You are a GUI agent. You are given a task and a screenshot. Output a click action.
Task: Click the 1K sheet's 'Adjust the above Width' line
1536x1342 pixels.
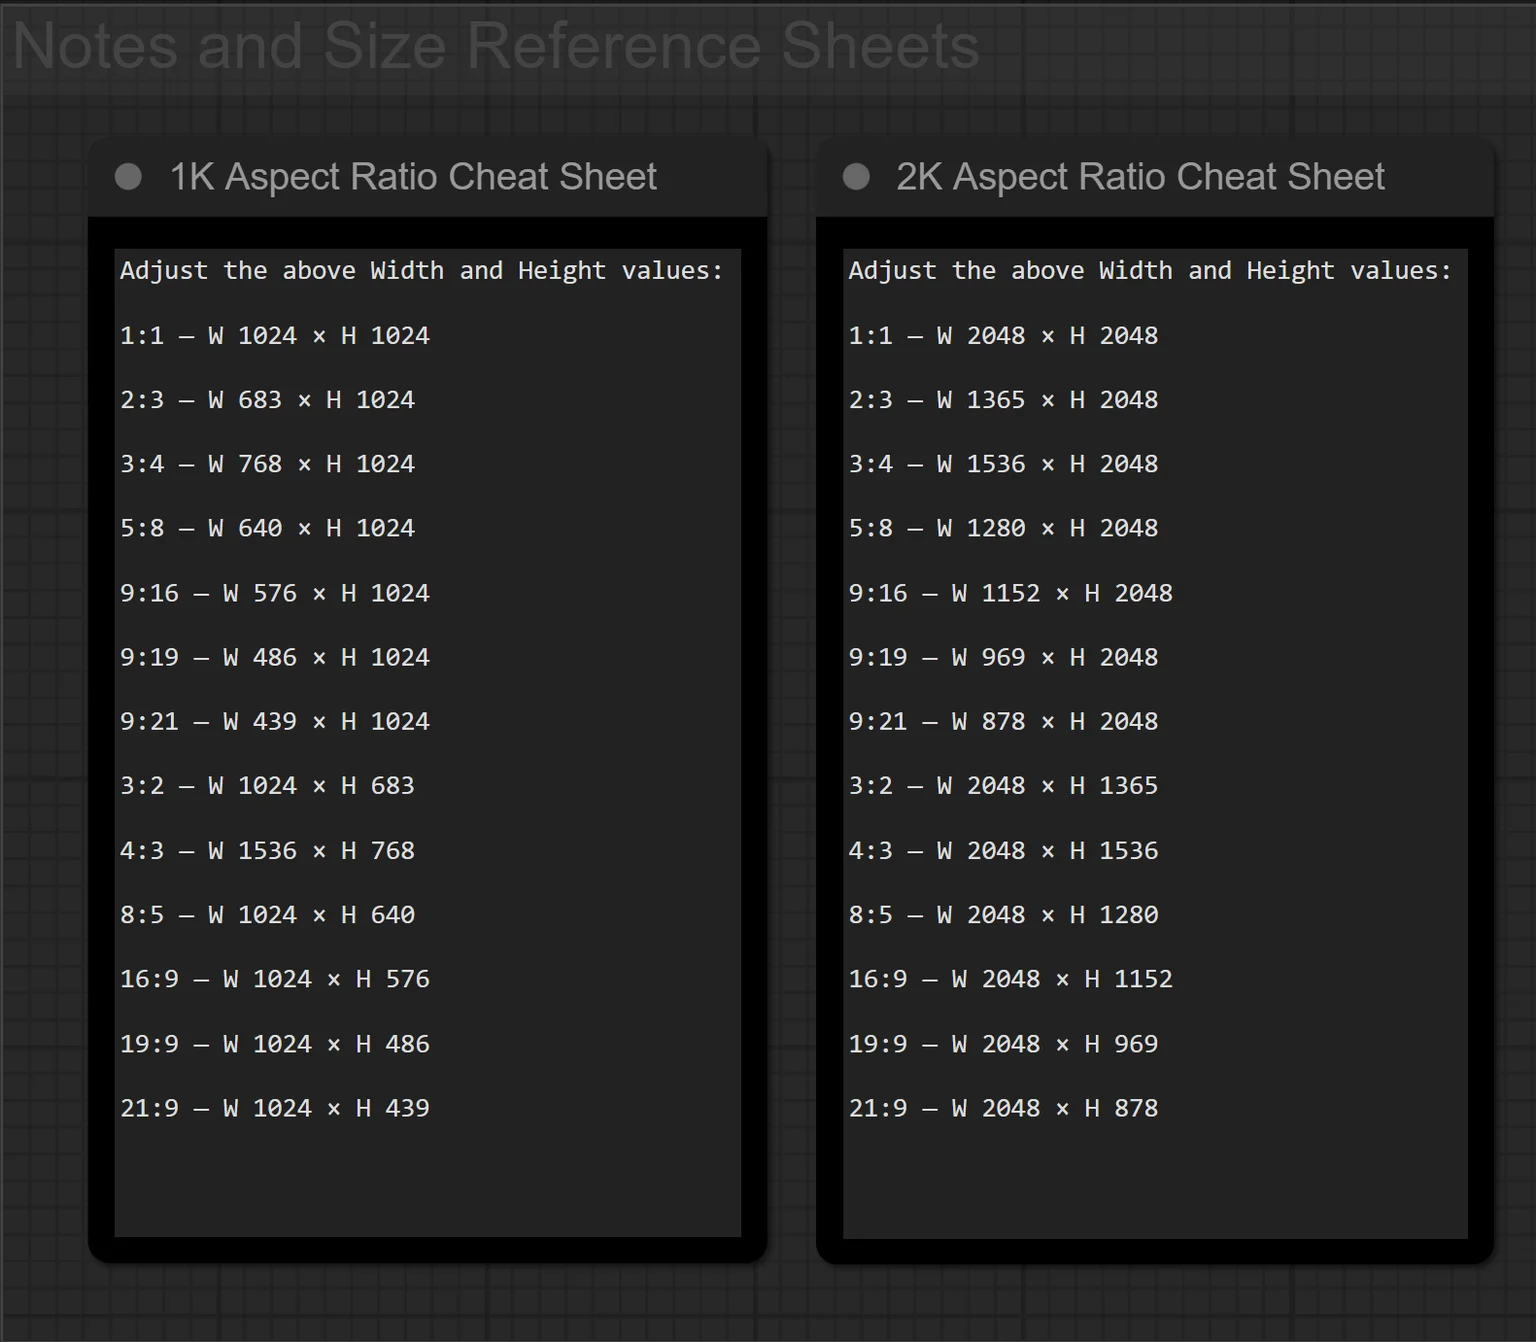click(421, 271)
